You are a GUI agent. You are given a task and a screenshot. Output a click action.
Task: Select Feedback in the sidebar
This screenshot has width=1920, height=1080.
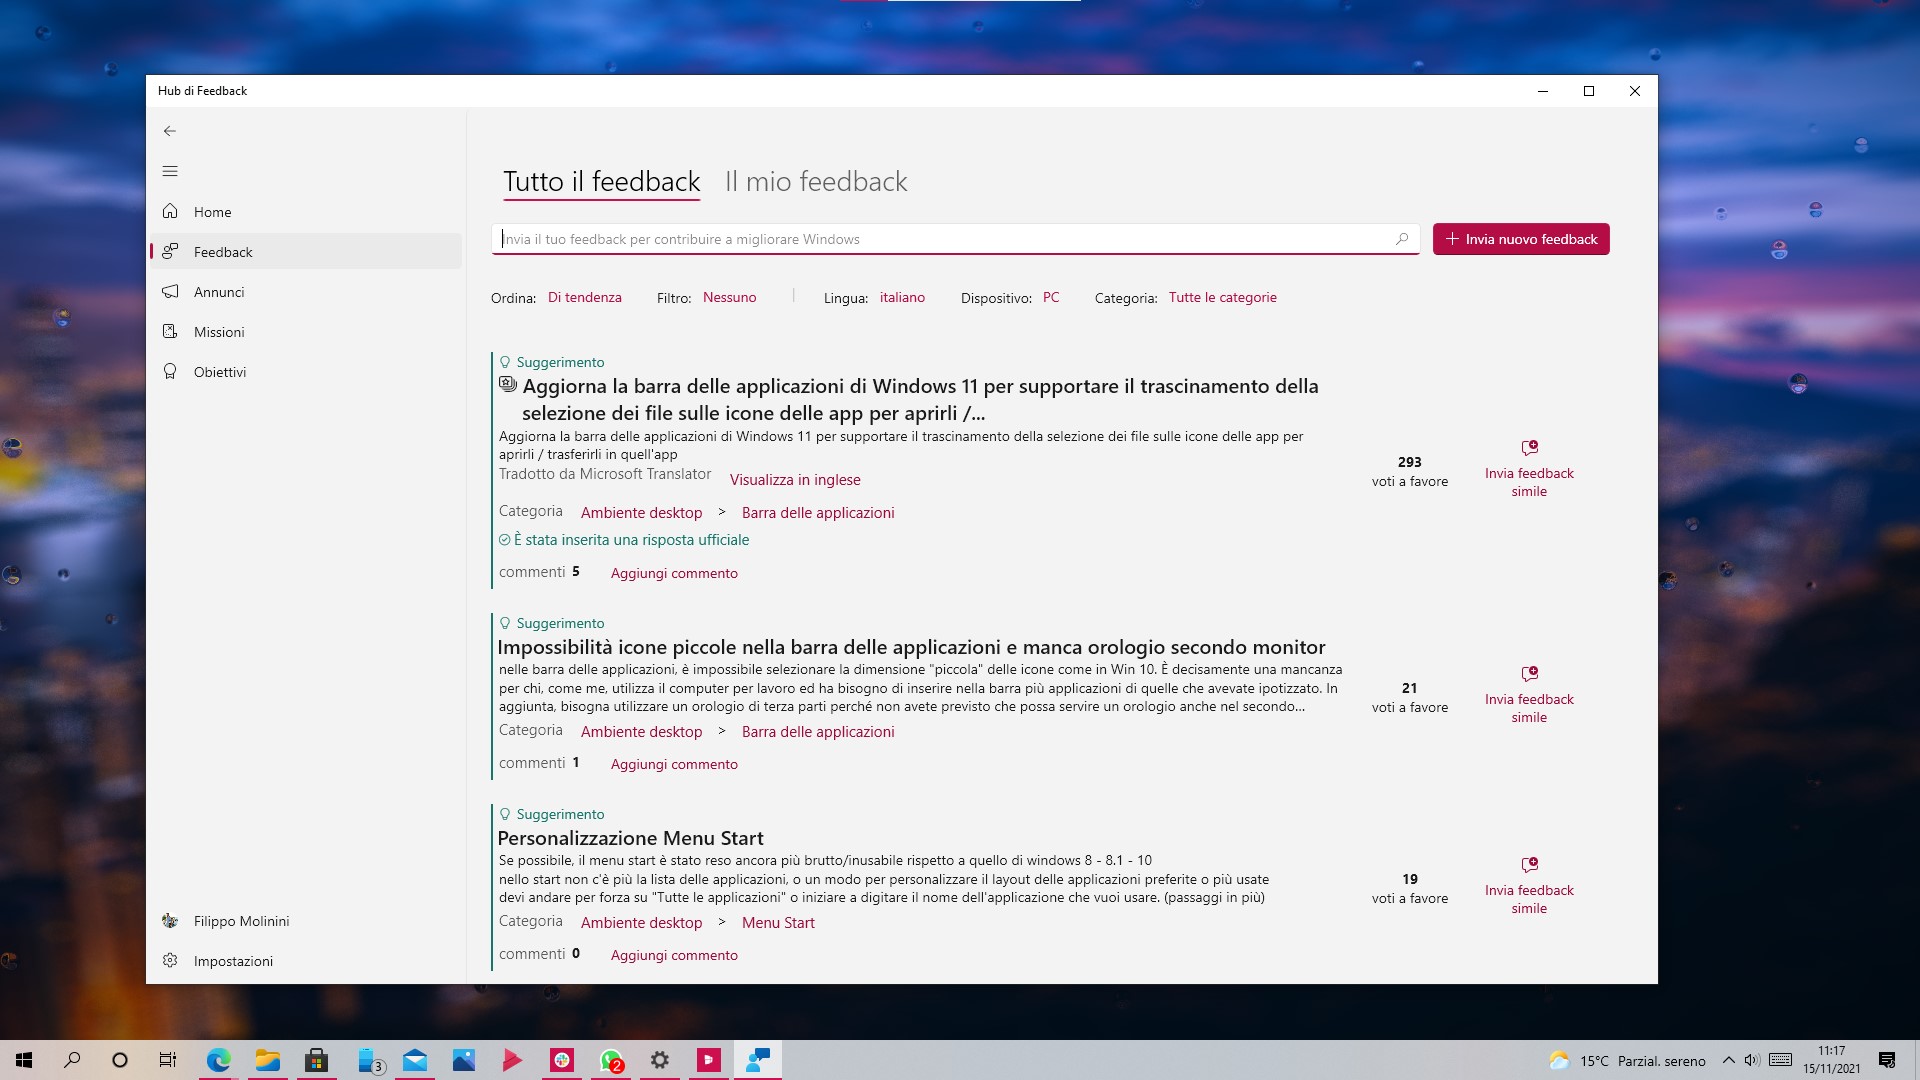[x=306, y=252]
